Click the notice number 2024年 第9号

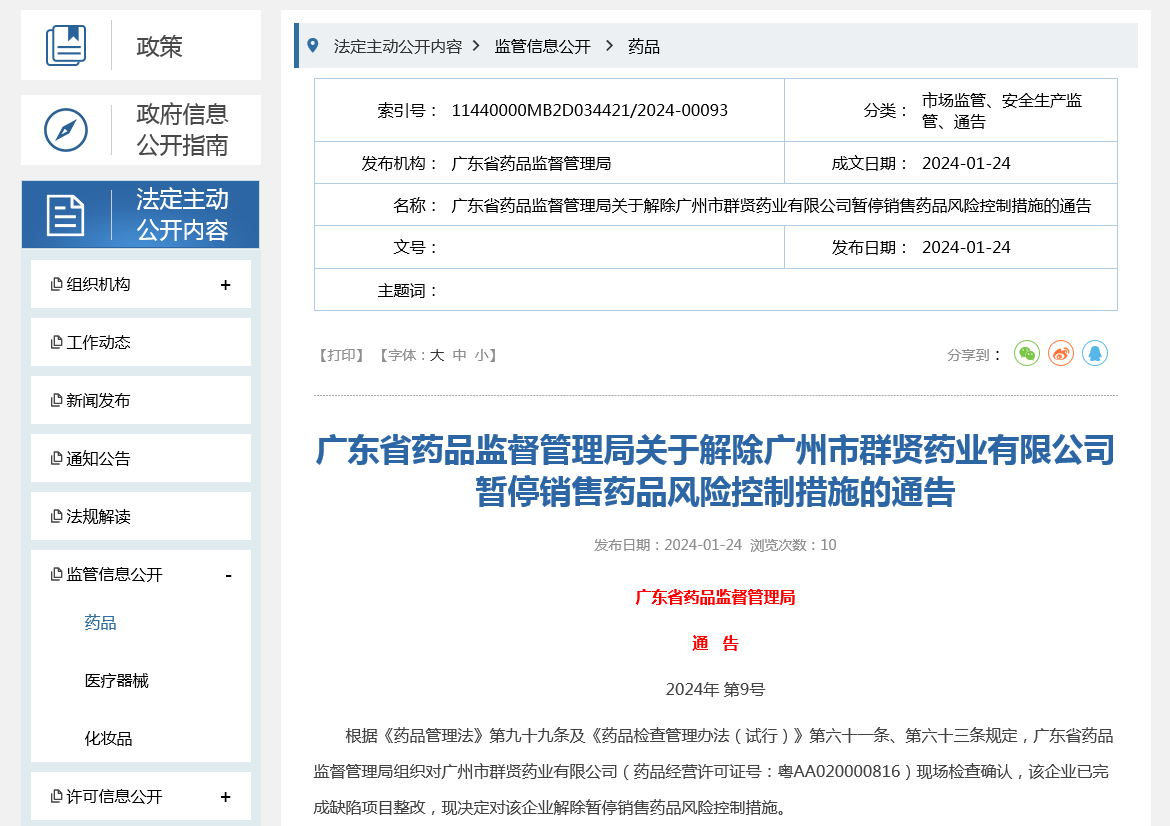[x=715, y=689]
